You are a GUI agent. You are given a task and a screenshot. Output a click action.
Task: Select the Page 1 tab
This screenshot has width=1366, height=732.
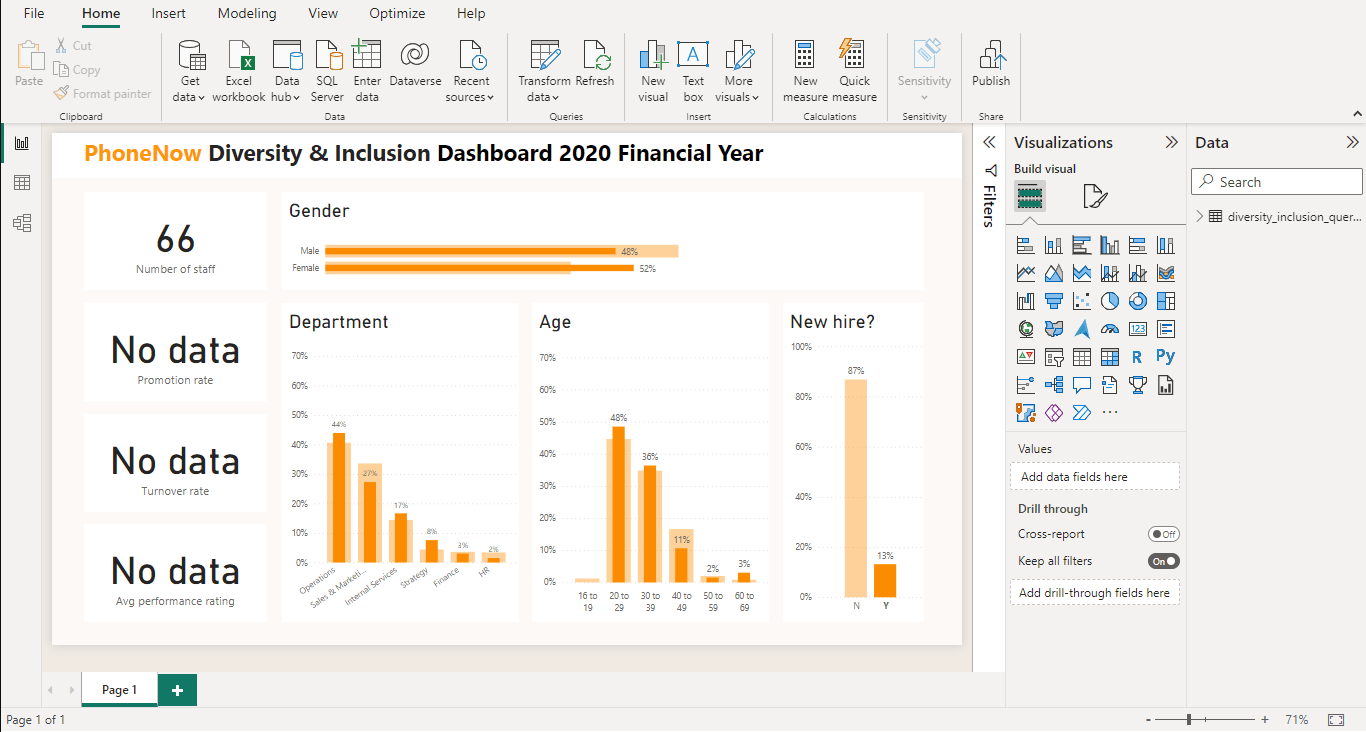point(119,690)
